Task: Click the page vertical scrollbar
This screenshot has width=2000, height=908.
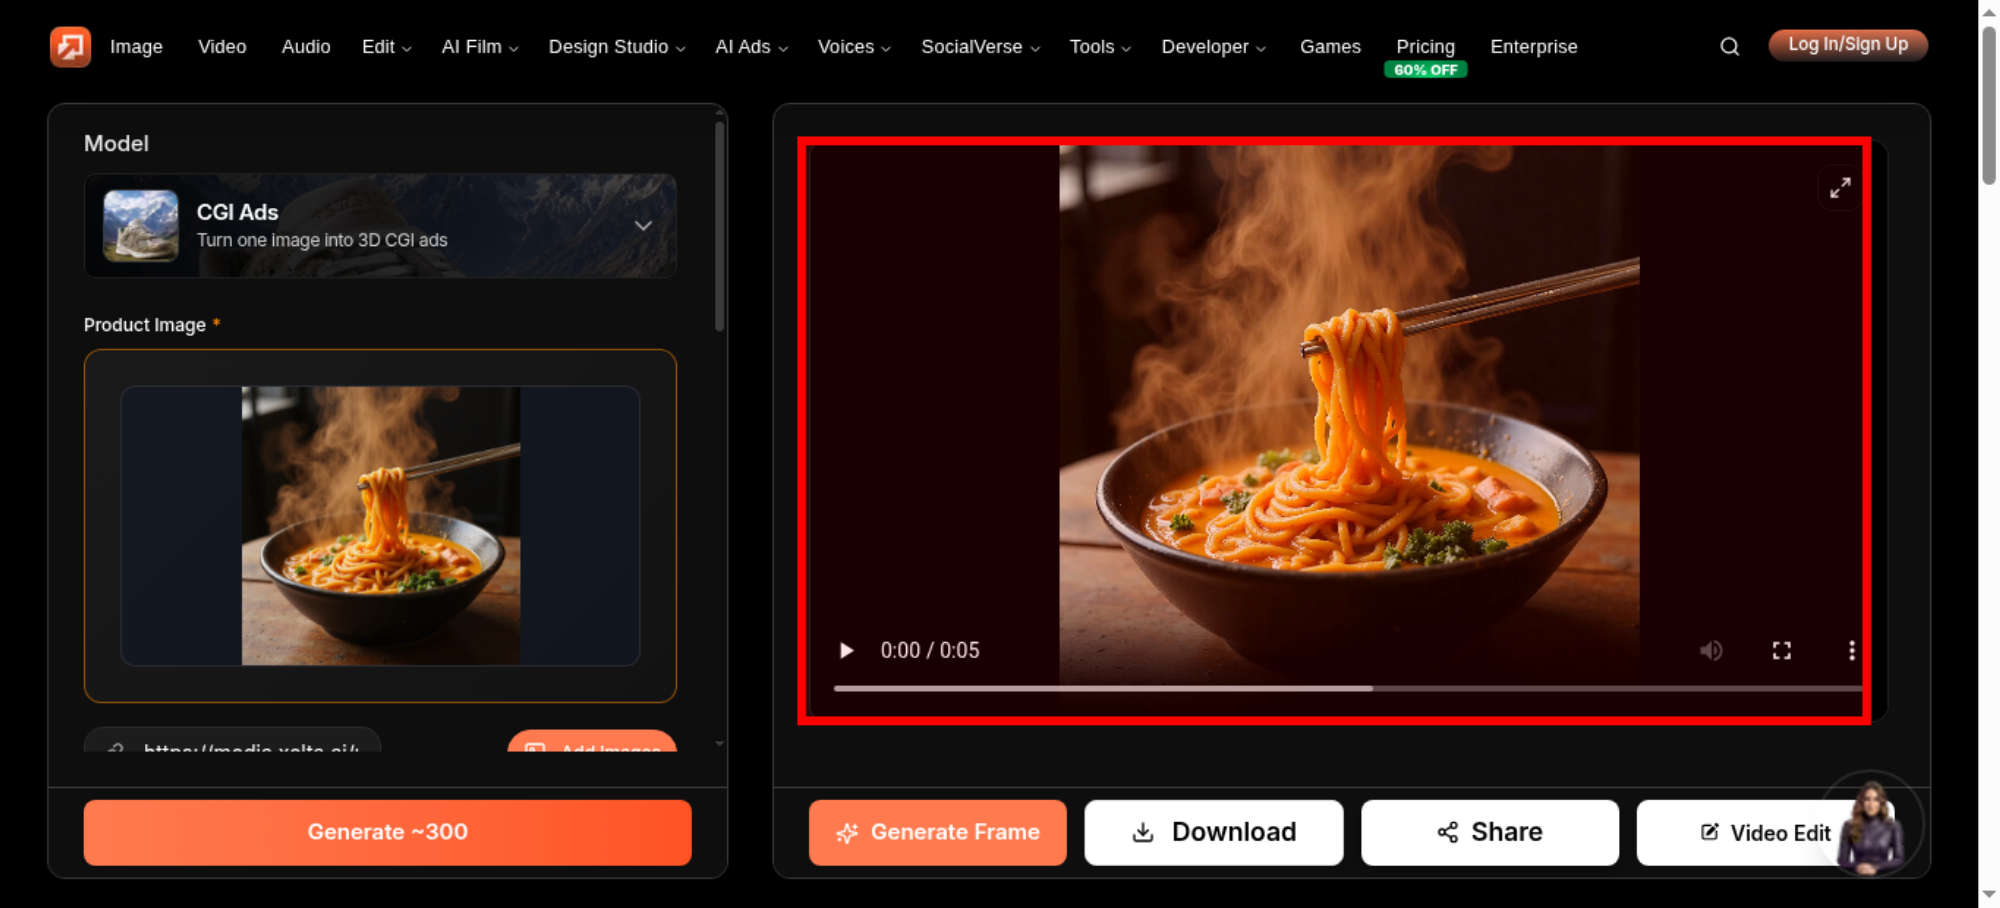Action: [x=1989, y=105]
